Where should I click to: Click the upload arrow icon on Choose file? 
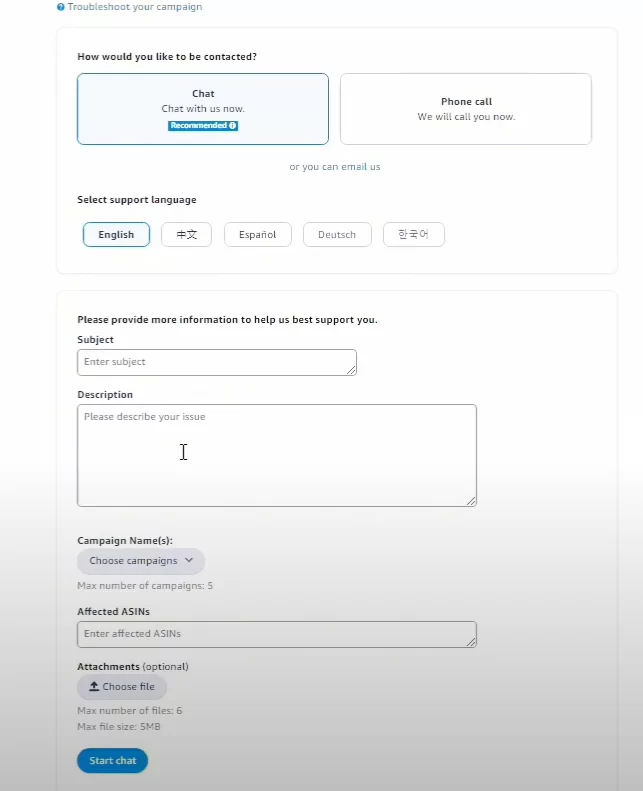pos(94,686)
